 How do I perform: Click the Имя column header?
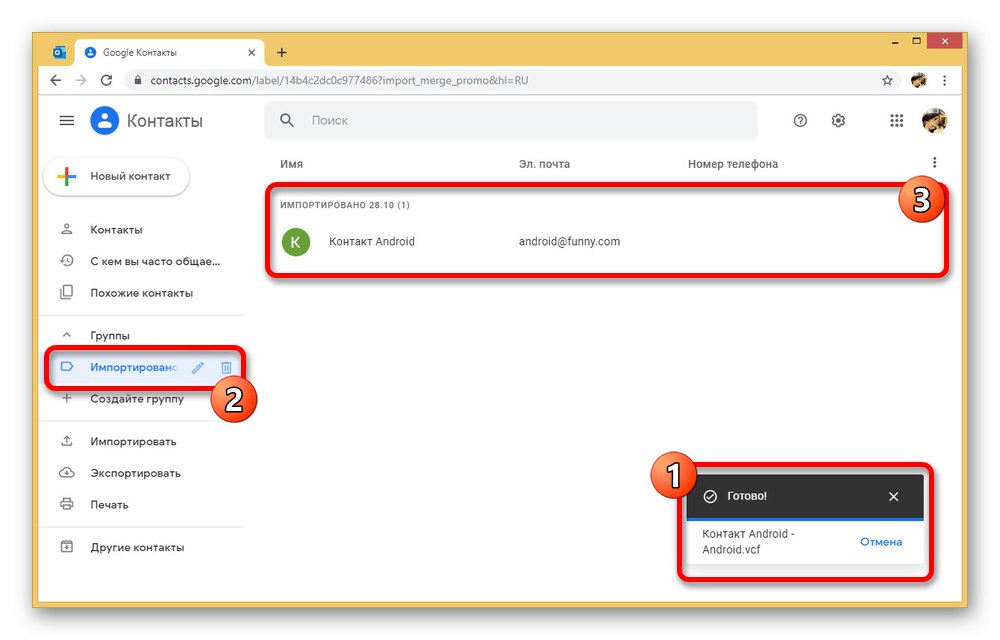point(291,164)
